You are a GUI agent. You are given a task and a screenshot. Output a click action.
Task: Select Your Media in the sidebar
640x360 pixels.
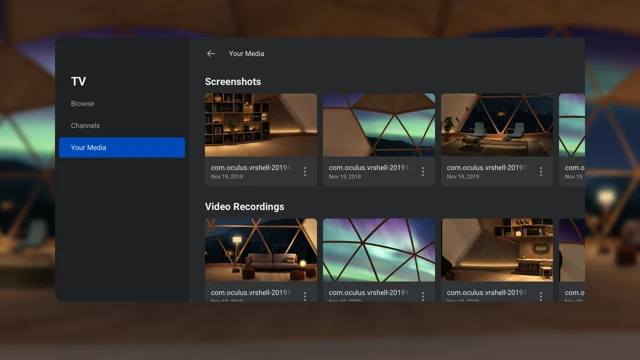(x=122, y=147)
